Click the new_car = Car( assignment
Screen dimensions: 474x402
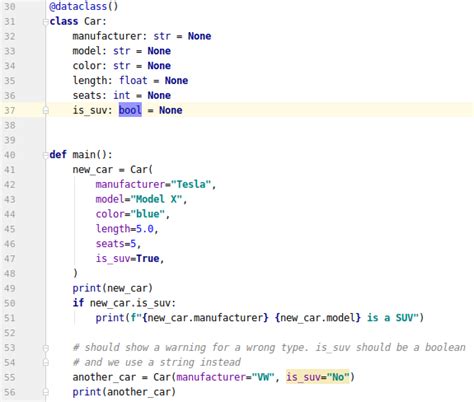click(x=113, y=169)
